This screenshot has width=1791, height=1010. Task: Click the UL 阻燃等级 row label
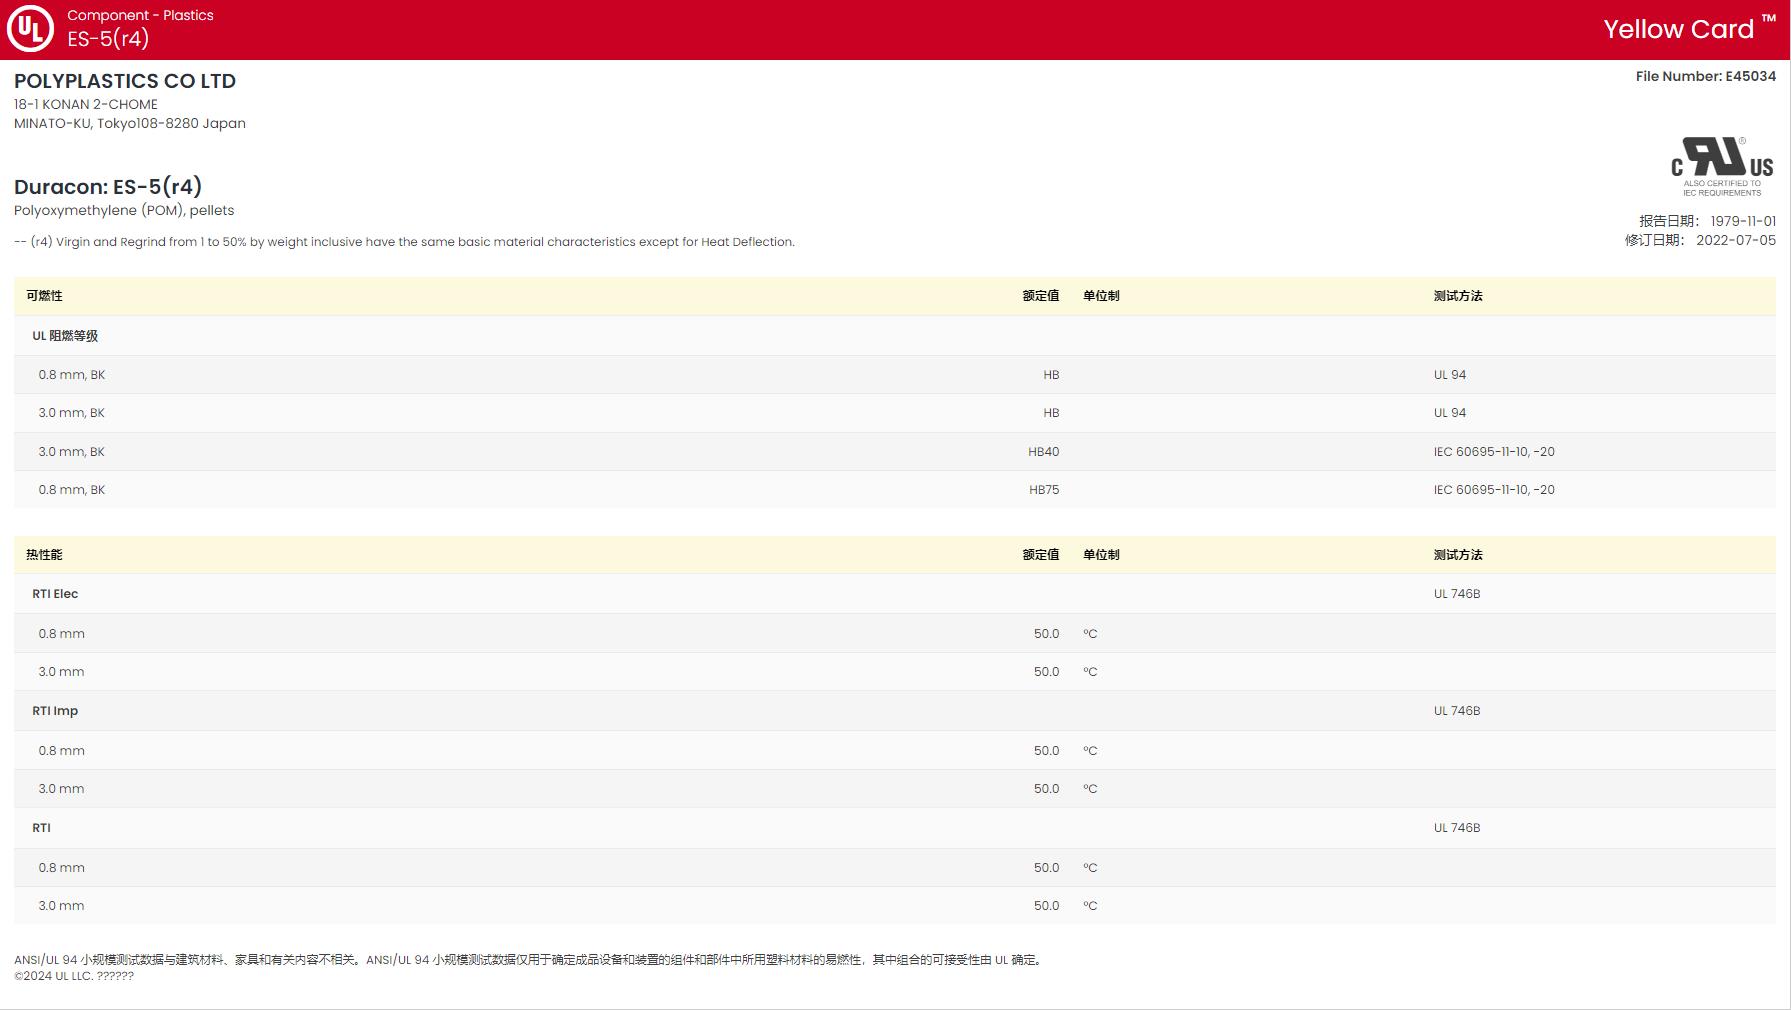[x=65, y=336]
